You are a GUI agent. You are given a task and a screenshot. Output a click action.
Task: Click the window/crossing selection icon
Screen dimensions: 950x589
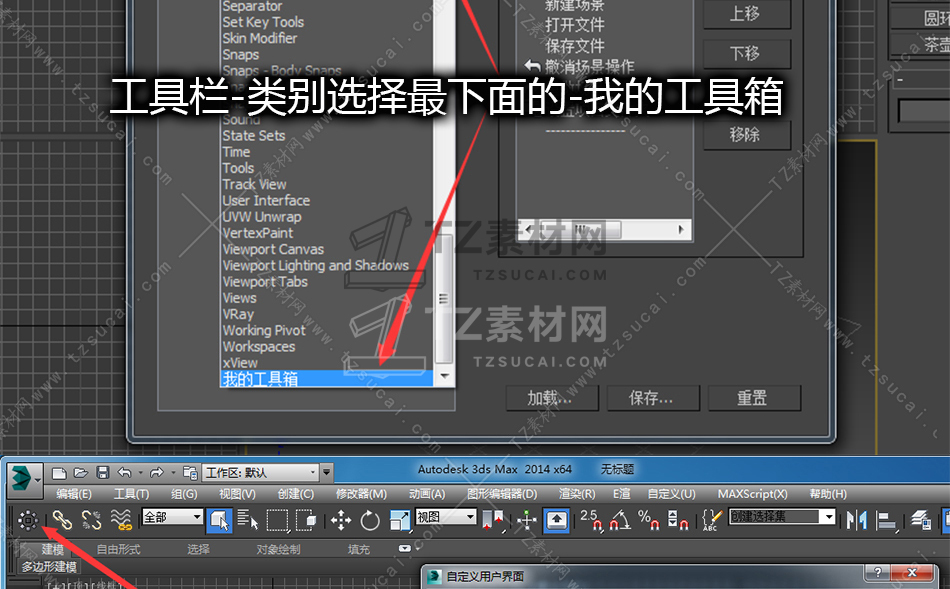click(306, 520)
